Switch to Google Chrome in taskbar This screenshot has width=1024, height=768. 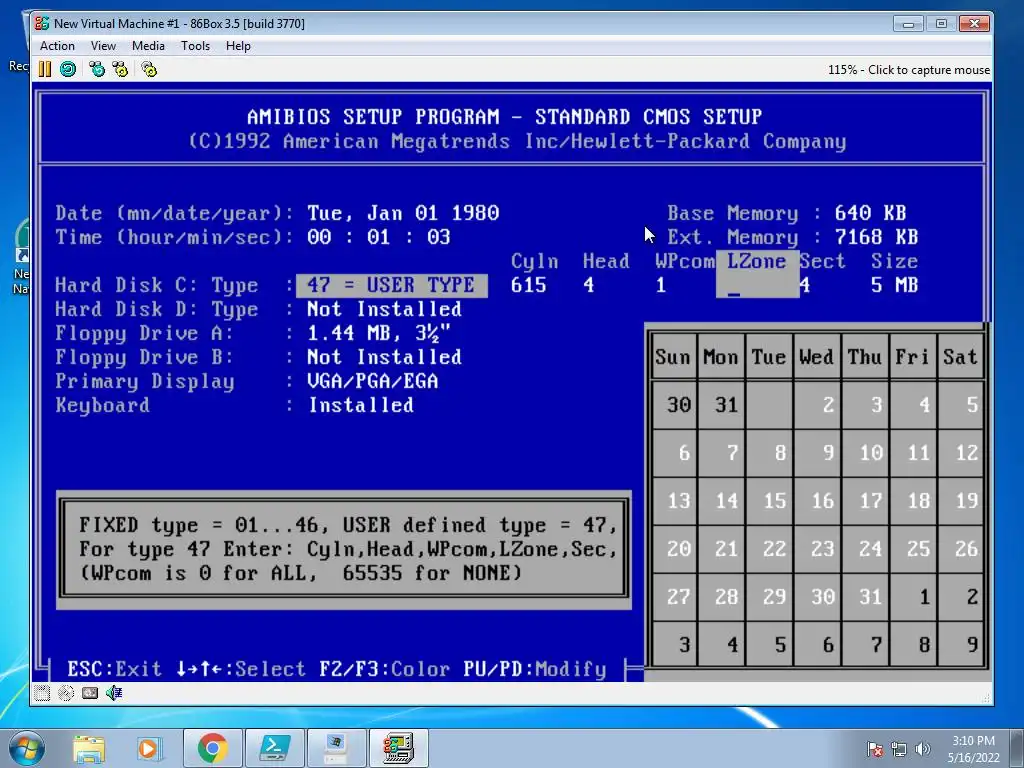click(212, 748)
